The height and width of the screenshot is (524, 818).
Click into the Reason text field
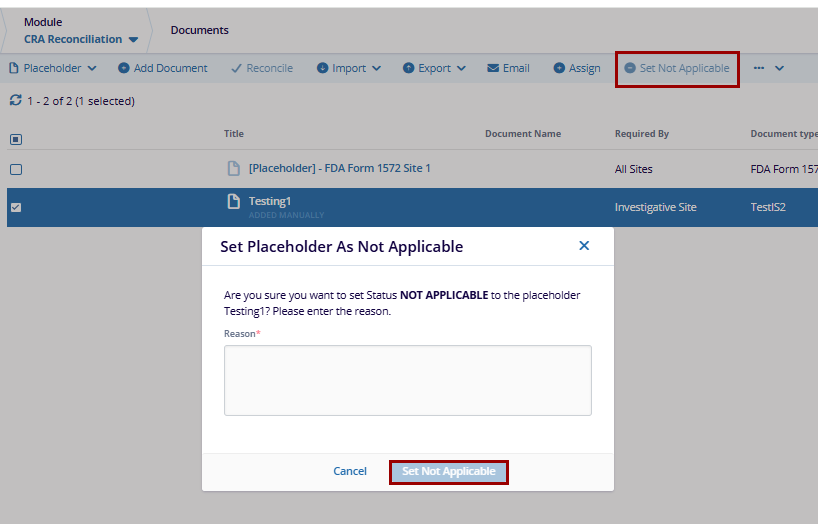click(407, 380)
